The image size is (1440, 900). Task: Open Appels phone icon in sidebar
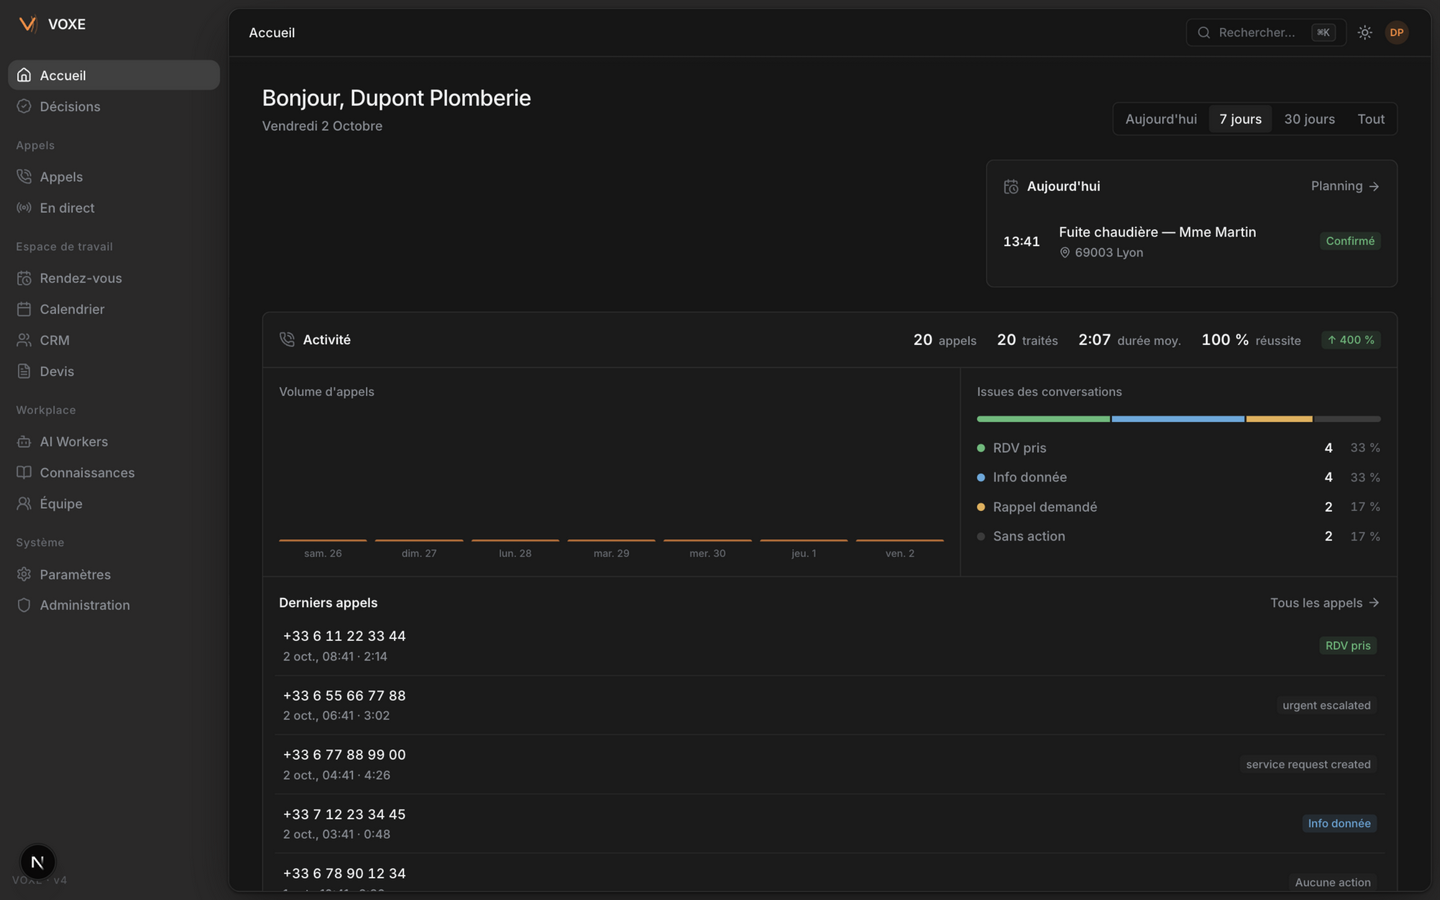pyautogui.click(x=24, y=177)
